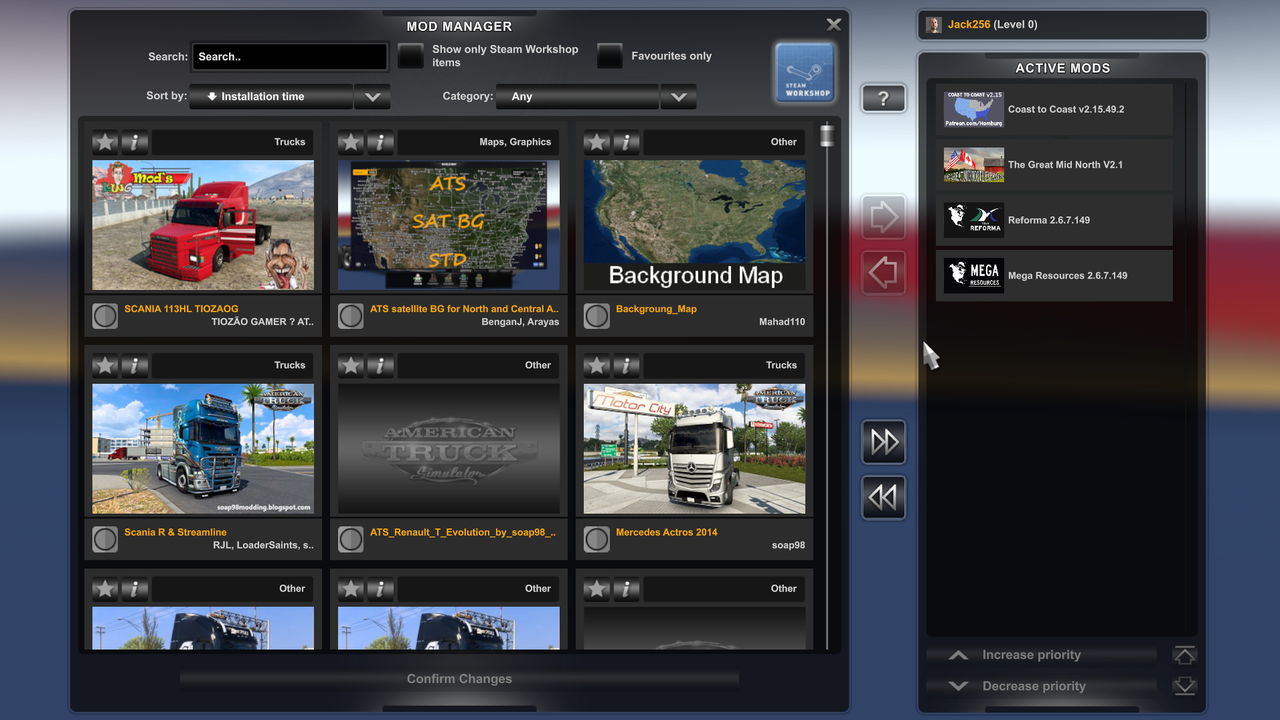View info for the Mercedes Actros 2014 mod

[x=626, y=365]
